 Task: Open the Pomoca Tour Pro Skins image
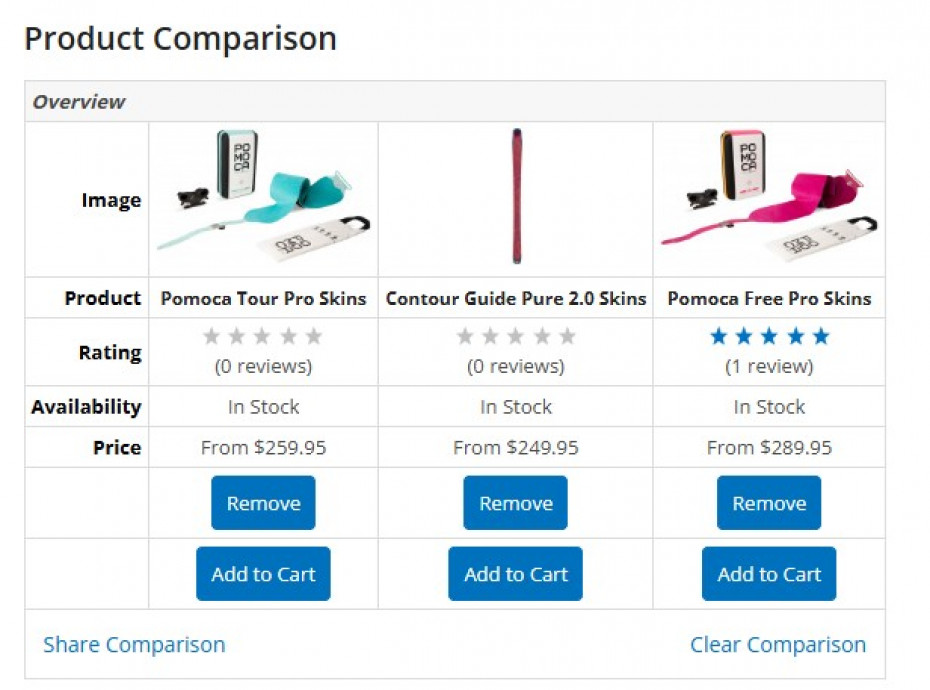[x=263, y=199]
